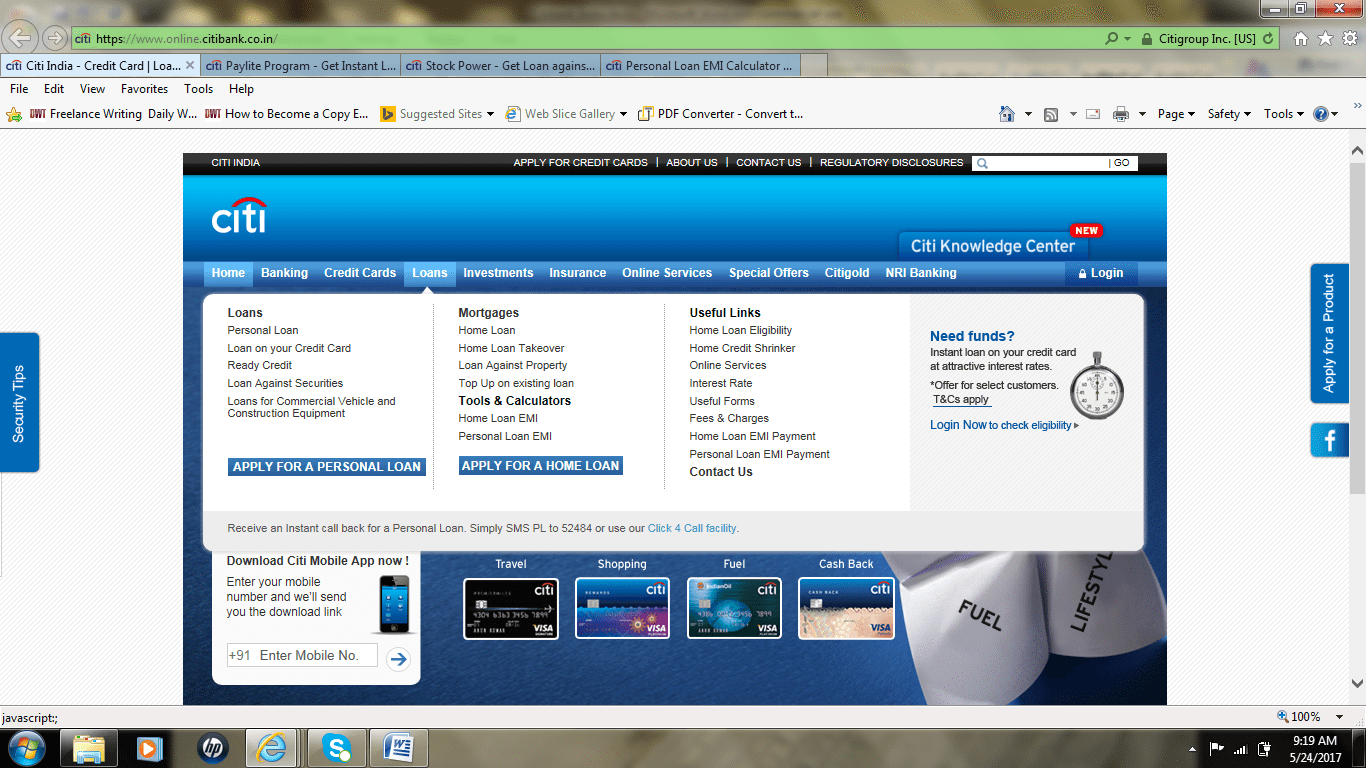Click the Add to Favorites bar star icon
The height and width of the screenshot is (768, 1366).
point(14,114)
